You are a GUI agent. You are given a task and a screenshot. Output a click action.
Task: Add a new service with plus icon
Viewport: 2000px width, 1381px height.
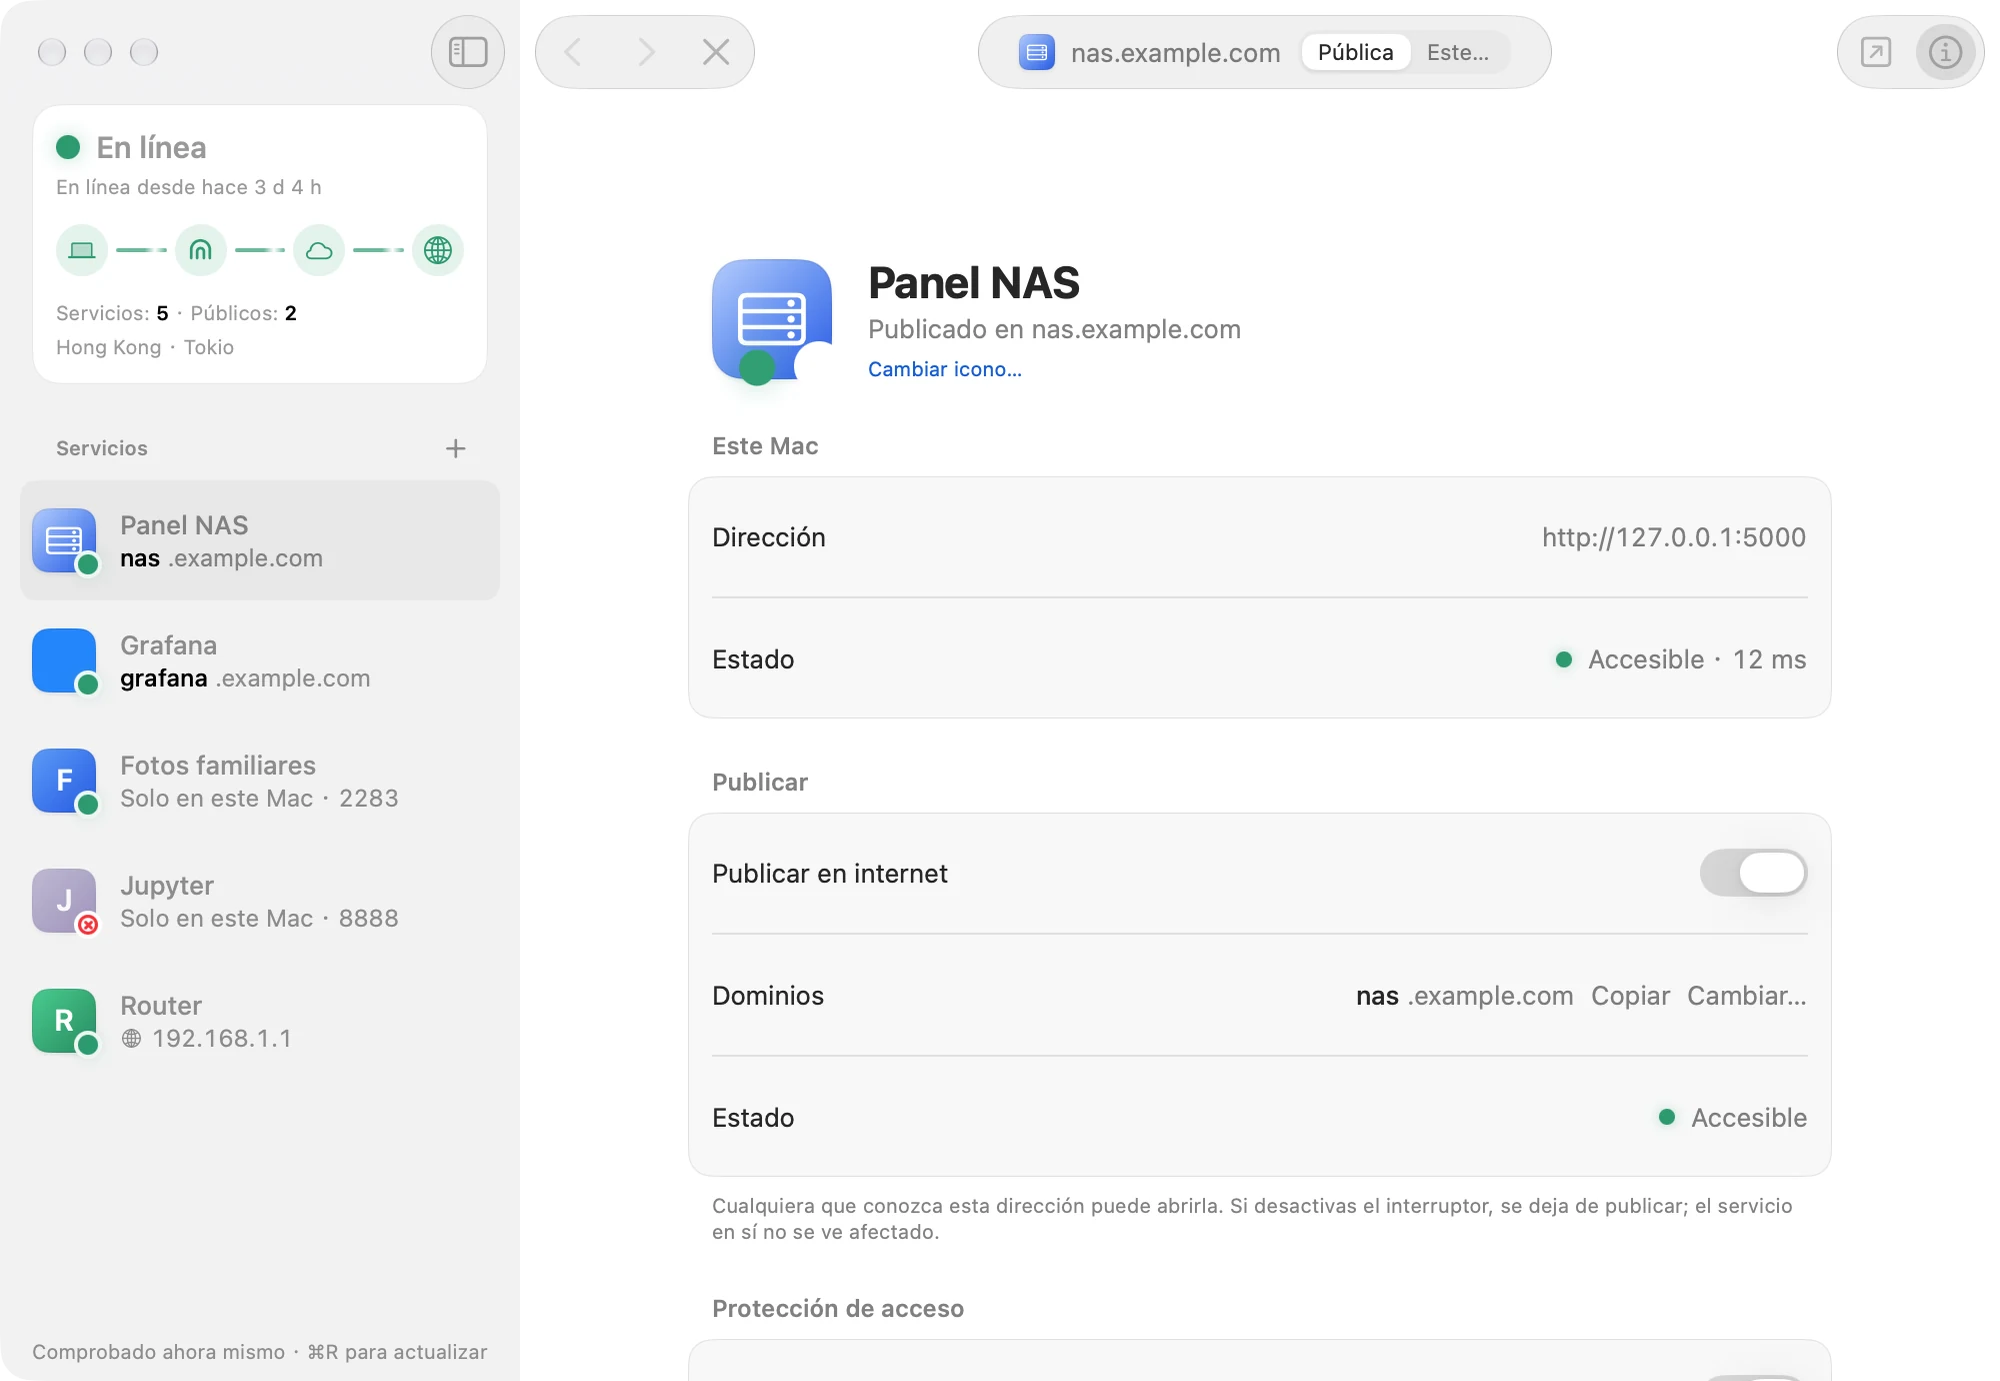456,448
